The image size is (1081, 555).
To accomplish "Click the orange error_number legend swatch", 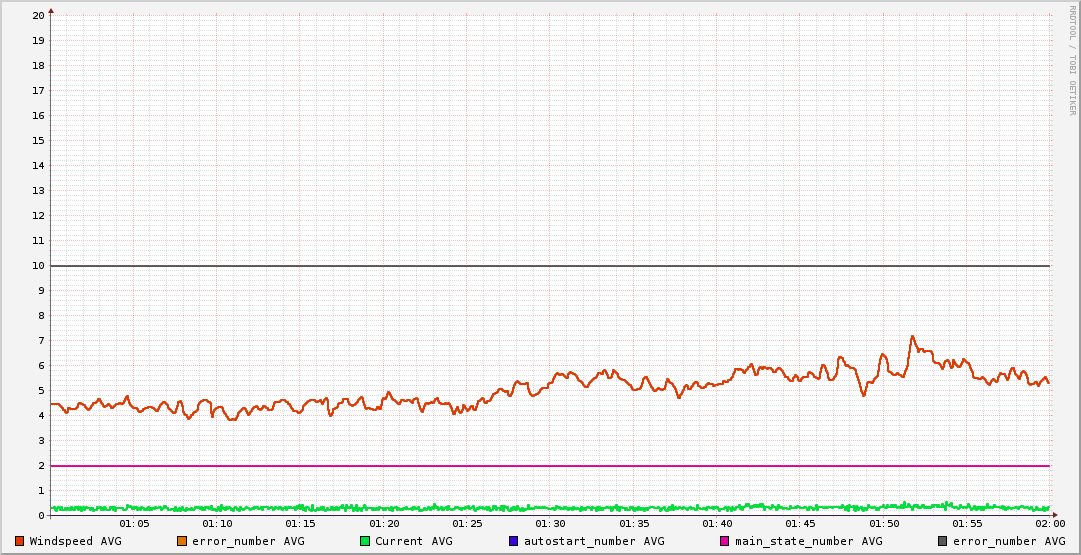I will tap(182, 541).
